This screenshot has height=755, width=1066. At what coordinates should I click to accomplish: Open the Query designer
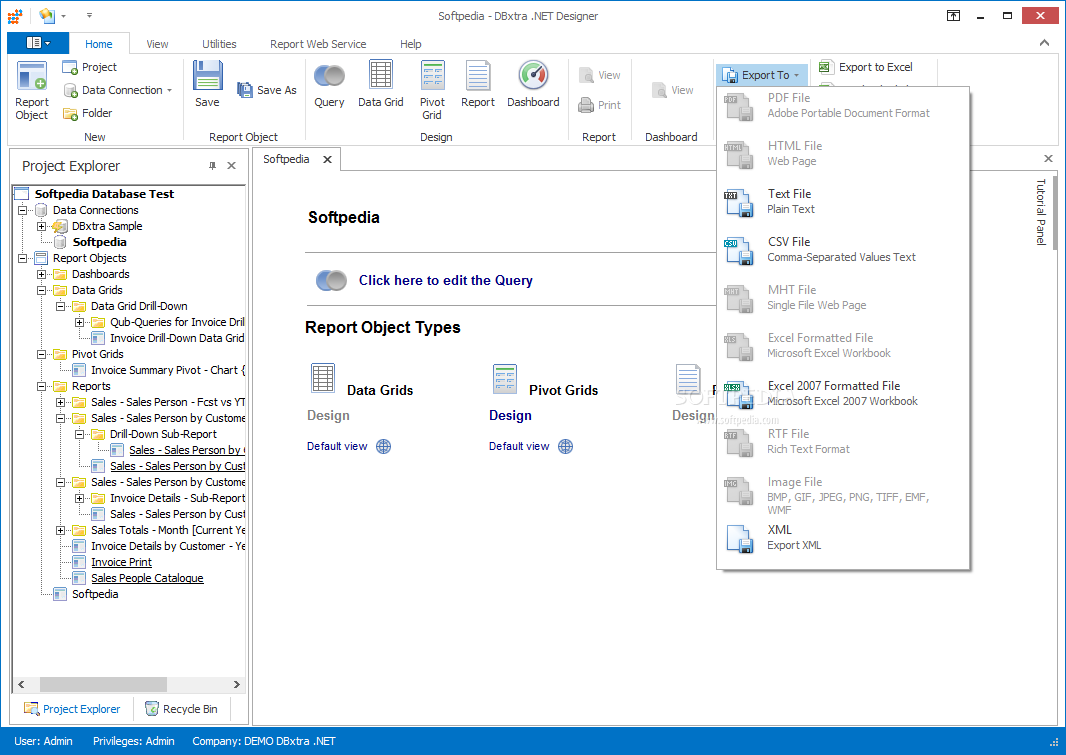[329, 84]
